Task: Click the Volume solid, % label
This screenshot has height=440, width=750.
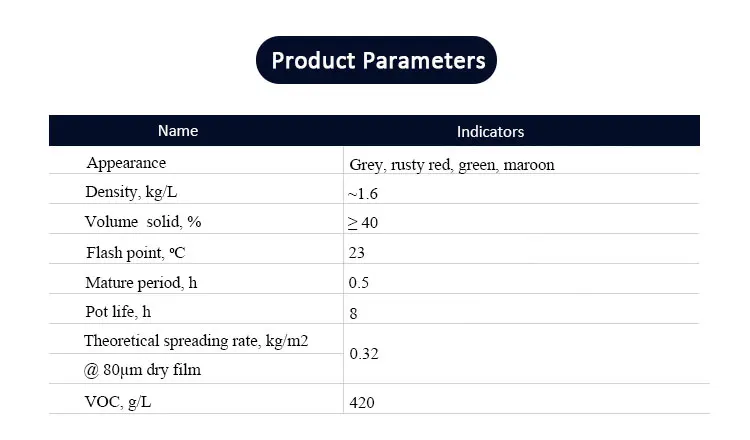Action: click(143, 222)
